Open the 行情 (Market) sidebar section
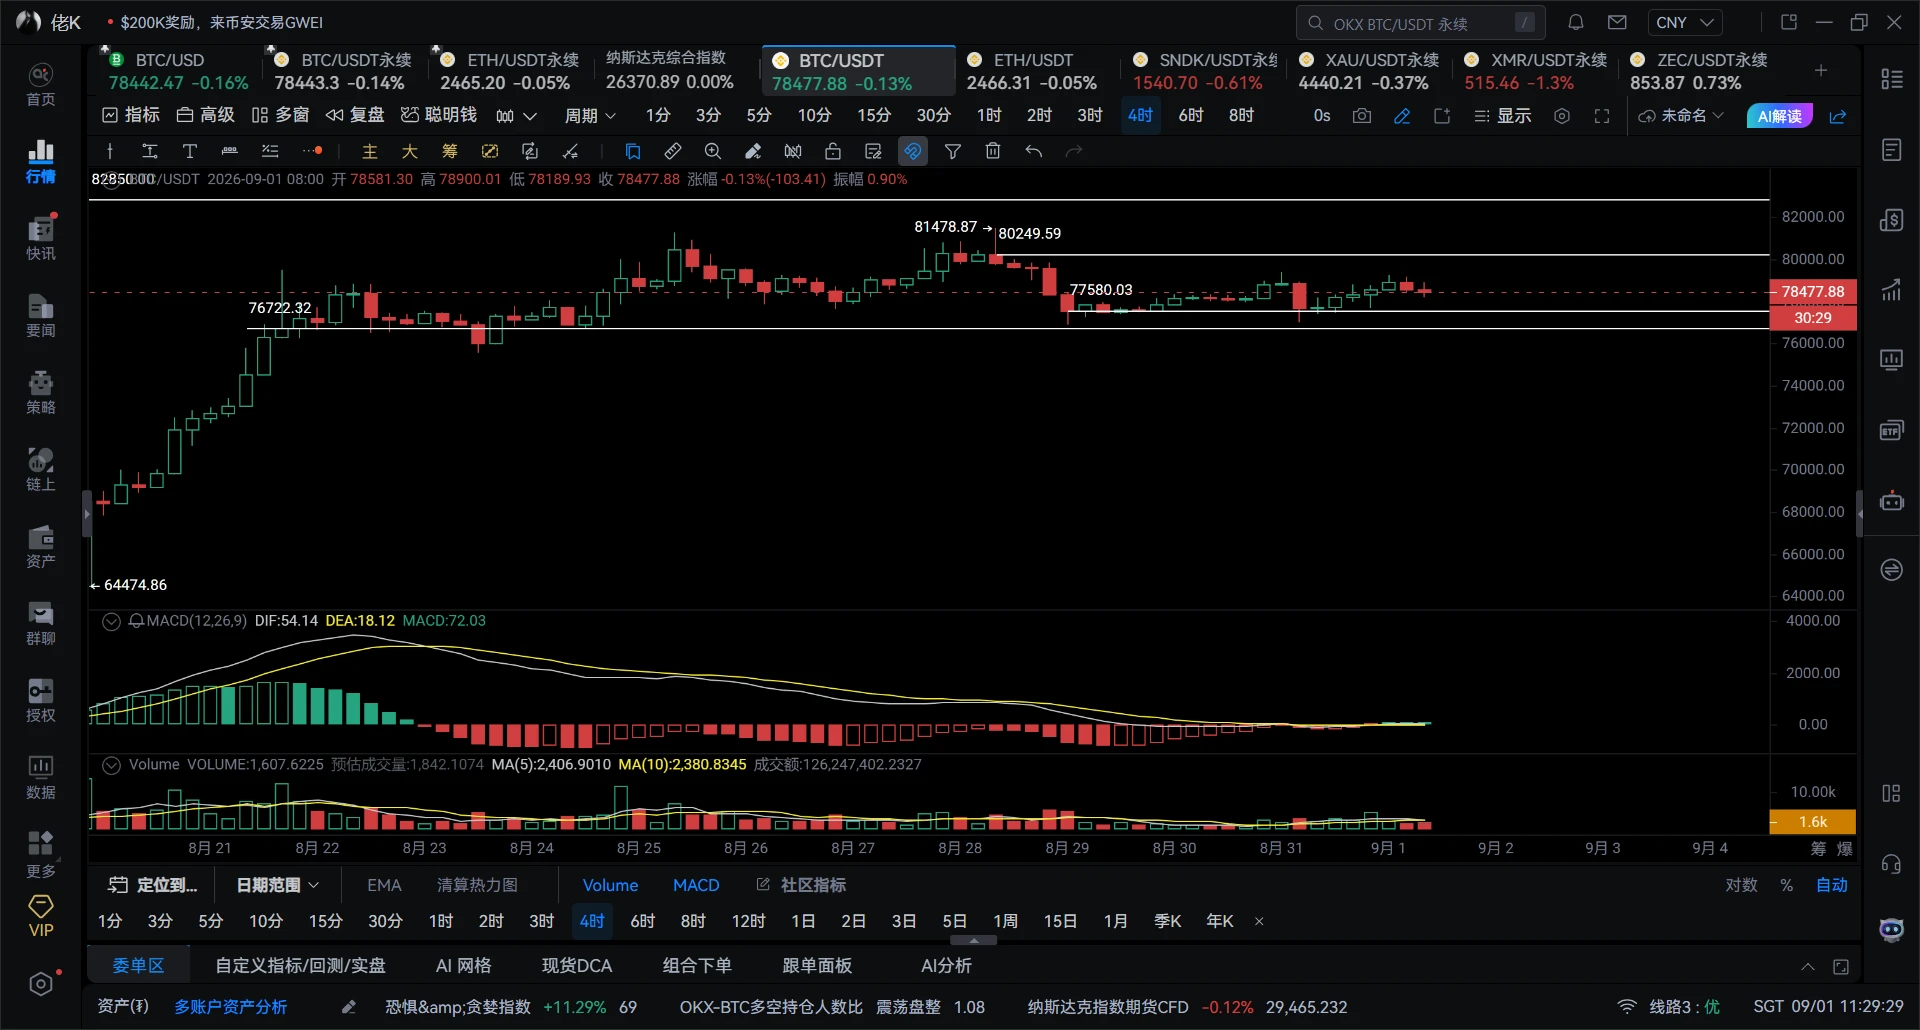The image size is (1920, 1030). pos(40,161)
